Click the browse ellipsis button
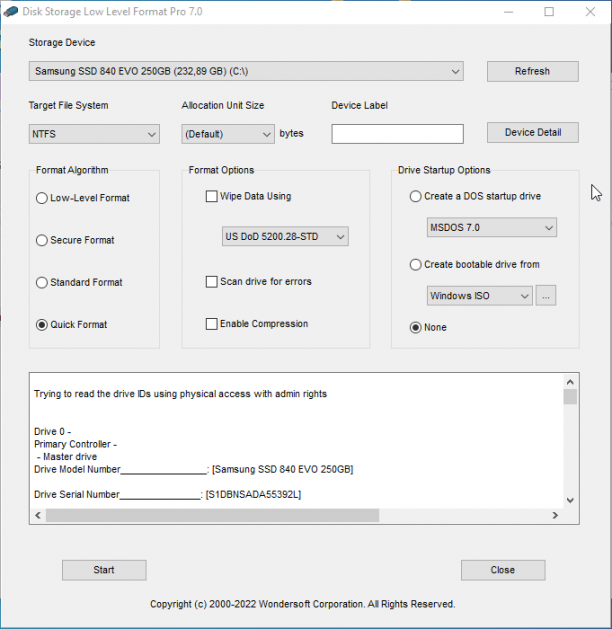Screen dimensions: 612x629 (x=546, y=296)
